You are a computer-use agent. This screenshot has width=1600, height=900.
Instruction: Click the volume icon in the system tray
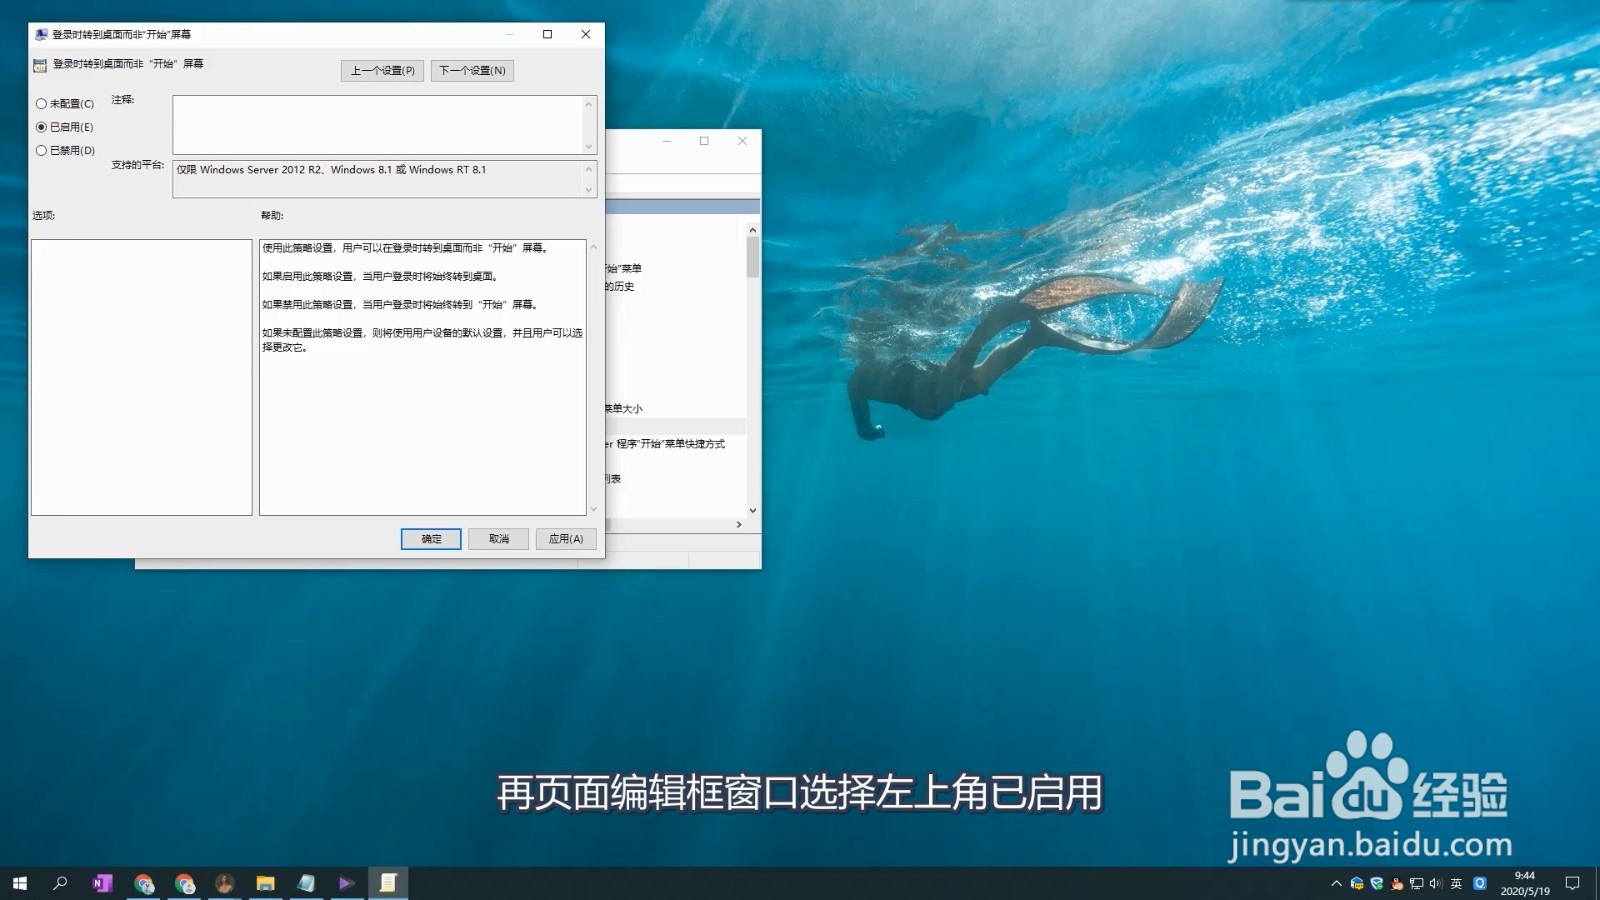point(1435,883)
